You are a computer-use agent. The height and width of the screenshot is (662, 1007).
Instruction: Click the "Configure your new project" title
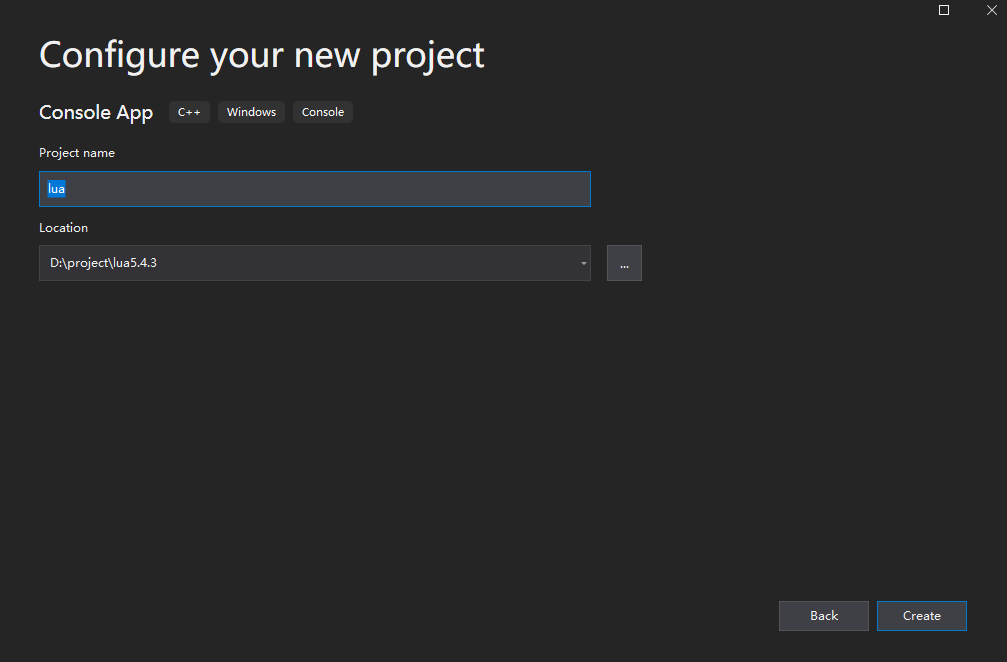point(262,55)
